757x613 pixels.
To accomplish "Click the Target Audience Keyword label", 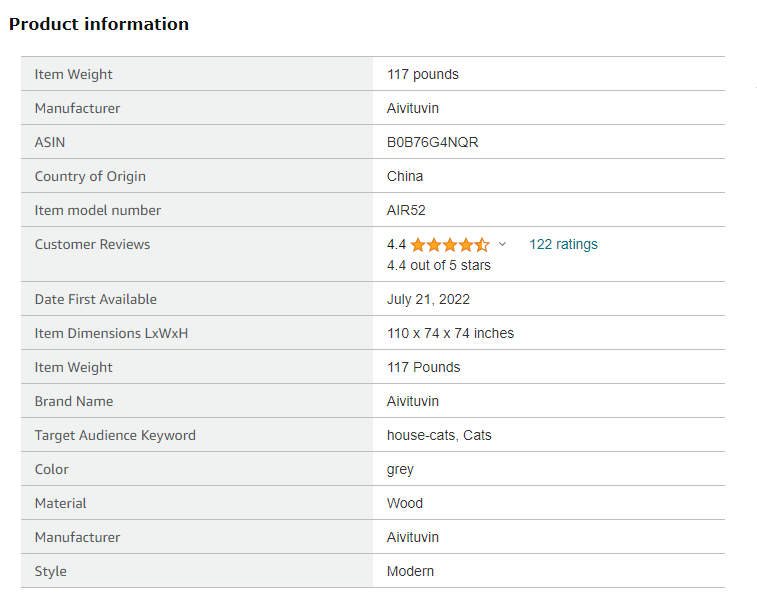I will click(x=115, y=435).
